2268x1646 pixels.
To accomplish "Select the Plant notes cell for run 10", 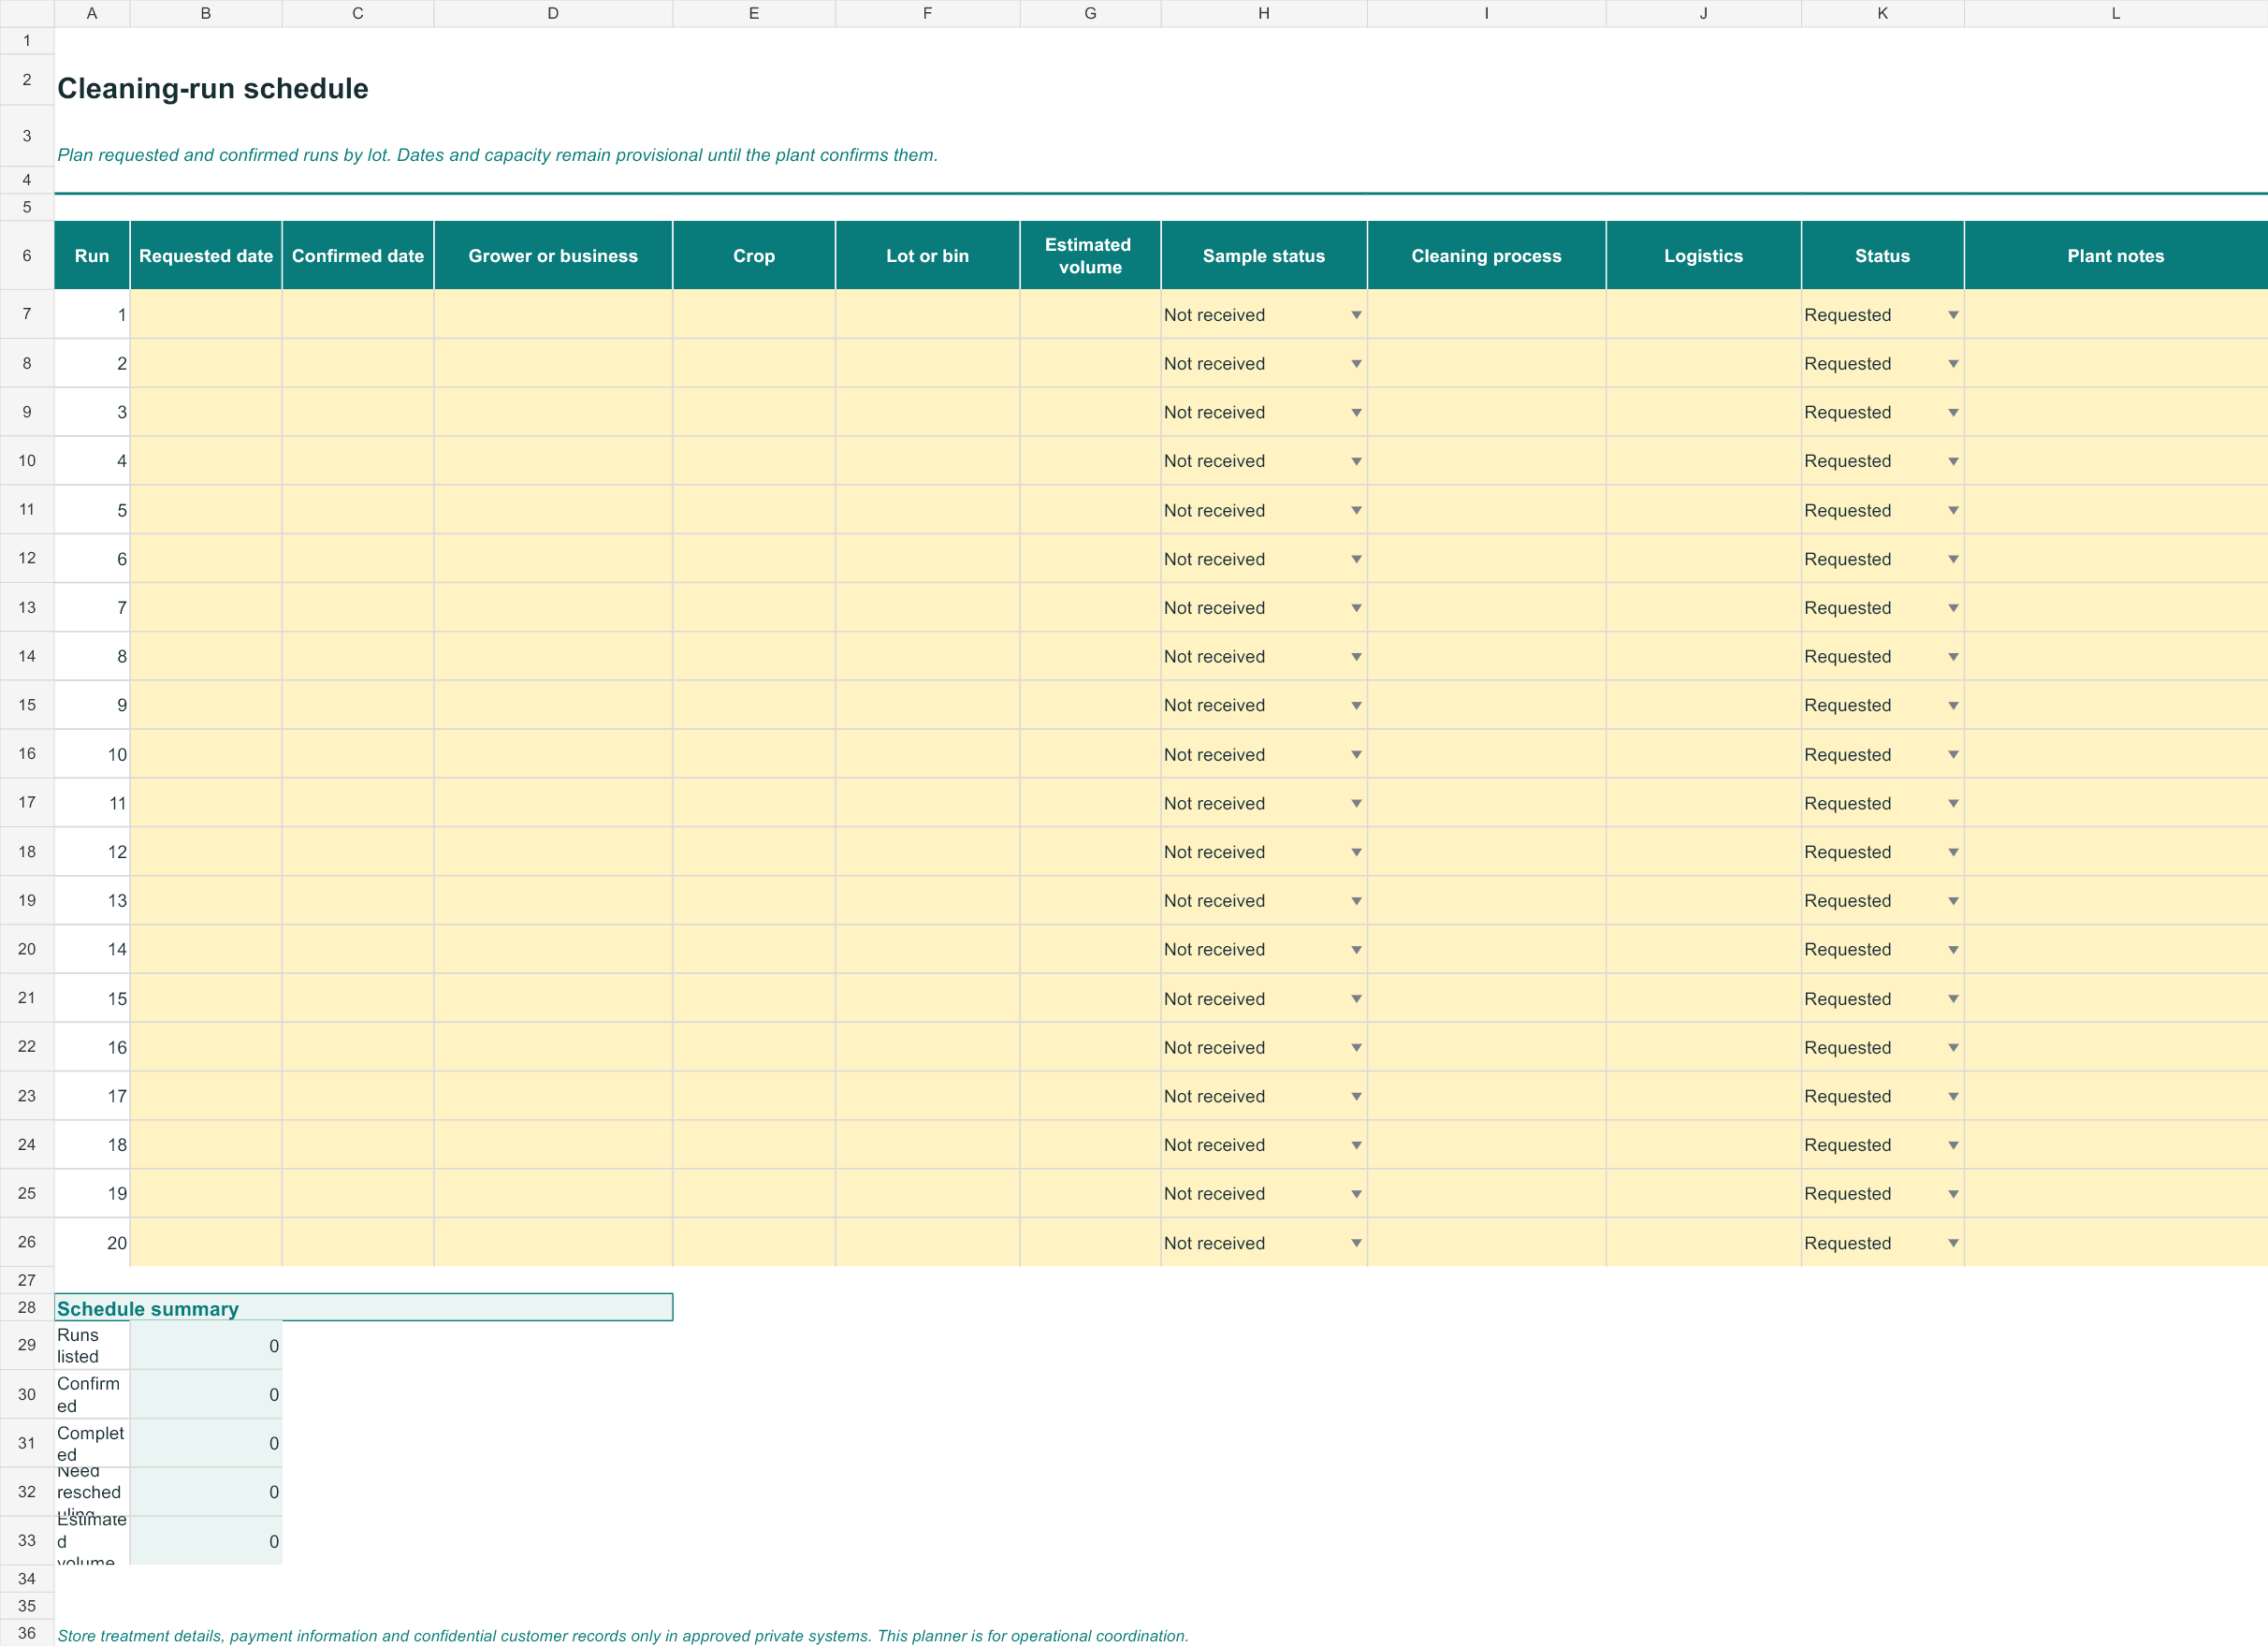I will click(x=2116, y=754).
